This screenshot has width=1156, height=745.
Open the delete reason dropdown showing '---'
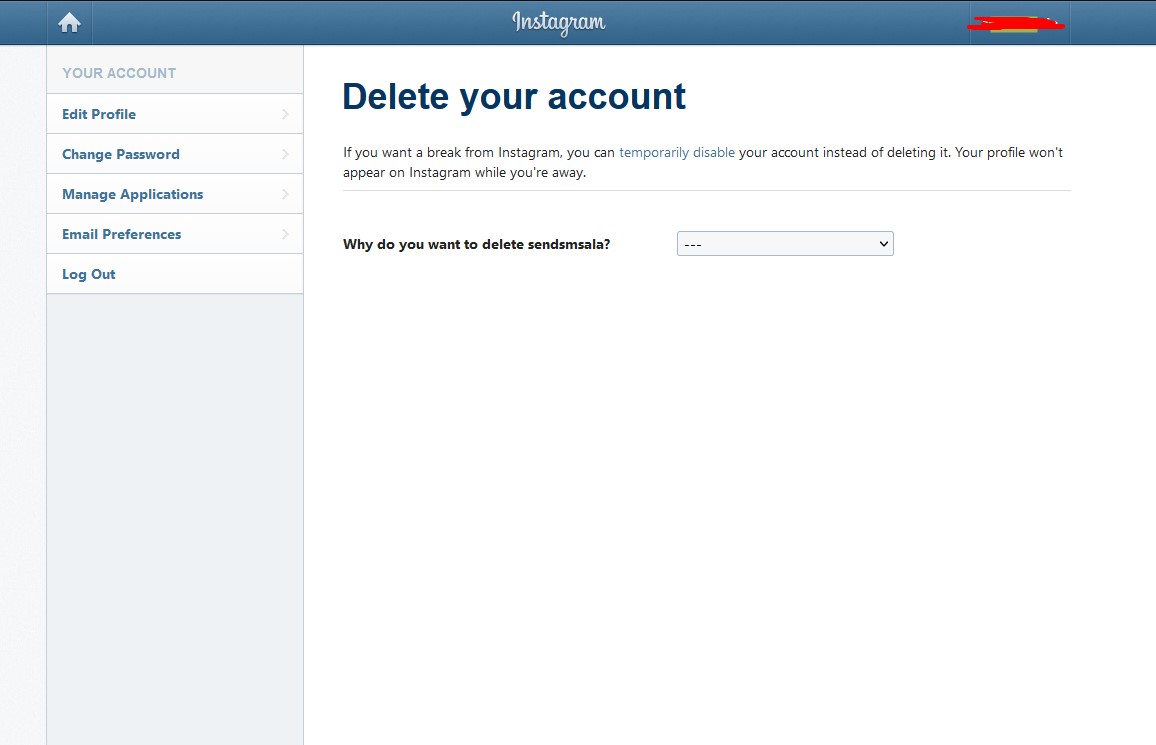pyautogui.click(x=775, y=244)
